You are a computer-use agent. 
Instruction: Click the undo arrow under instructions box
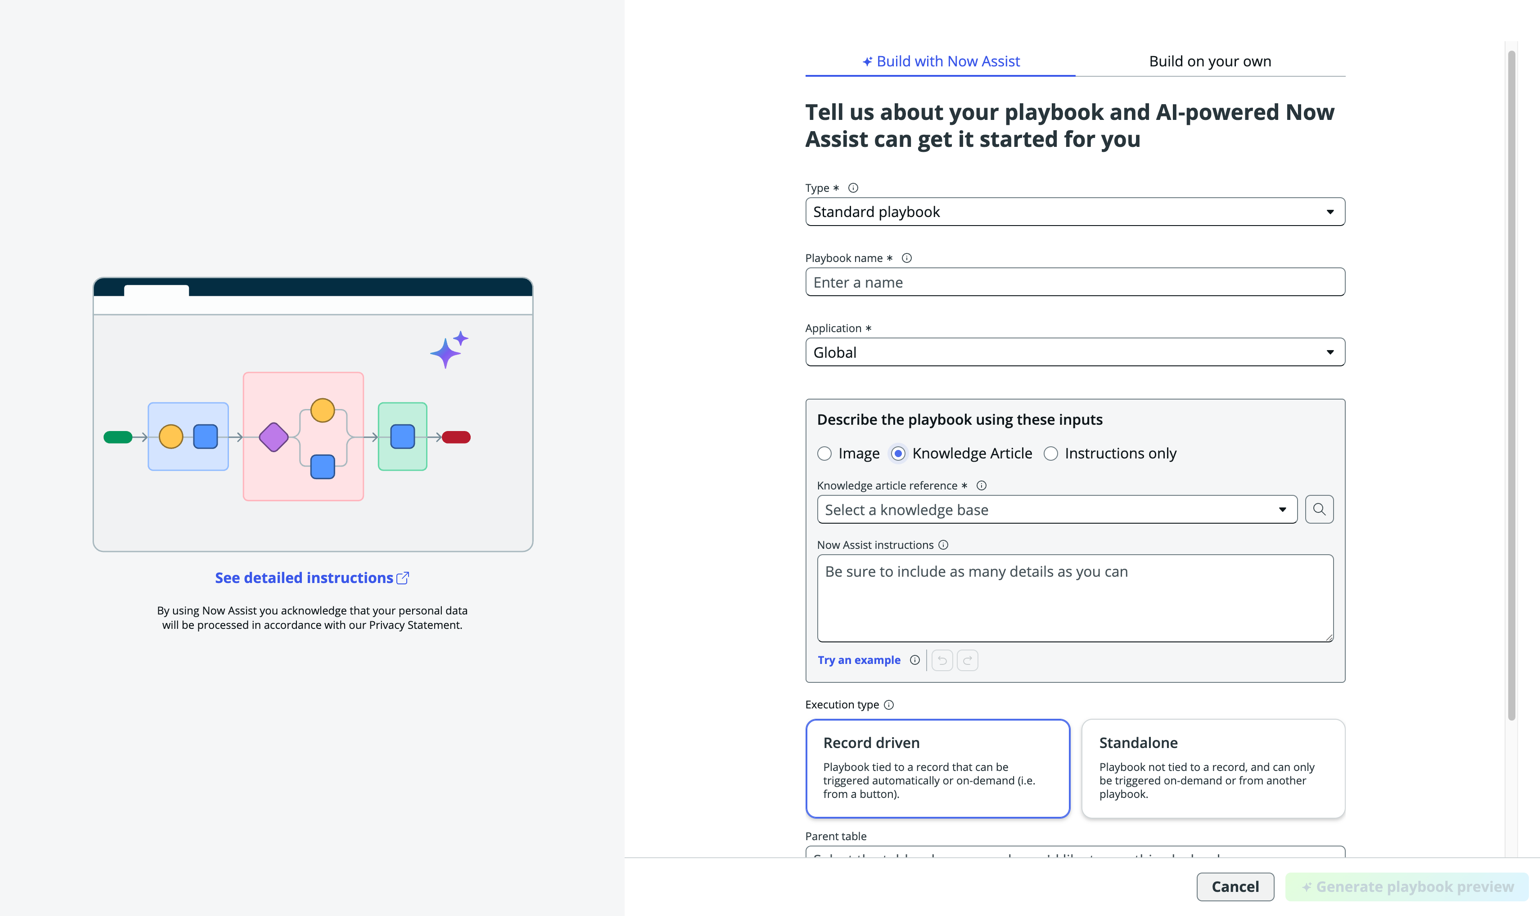[942, 660]
